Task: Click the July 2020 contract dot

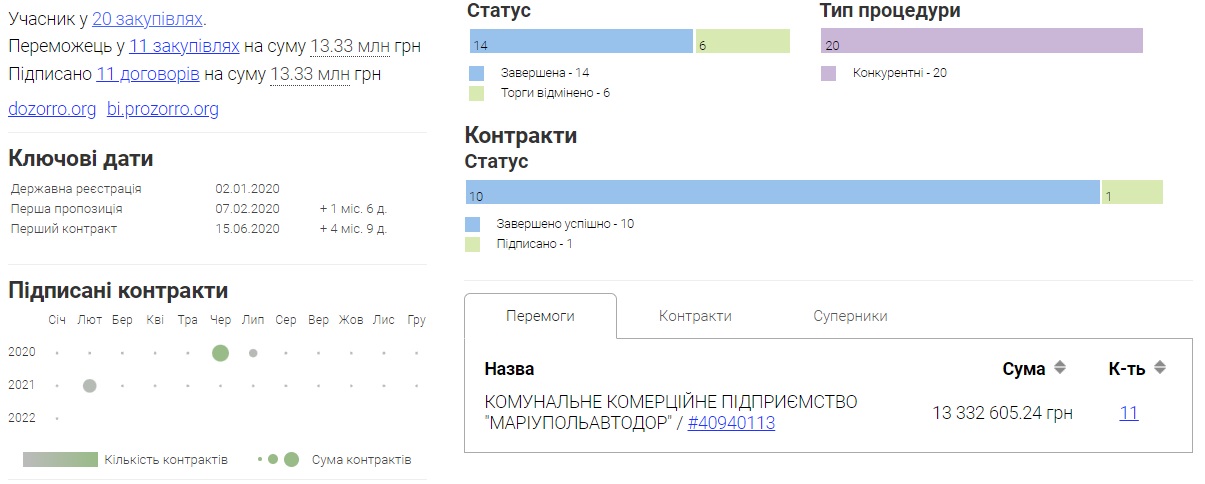Action: pos(253,353)
